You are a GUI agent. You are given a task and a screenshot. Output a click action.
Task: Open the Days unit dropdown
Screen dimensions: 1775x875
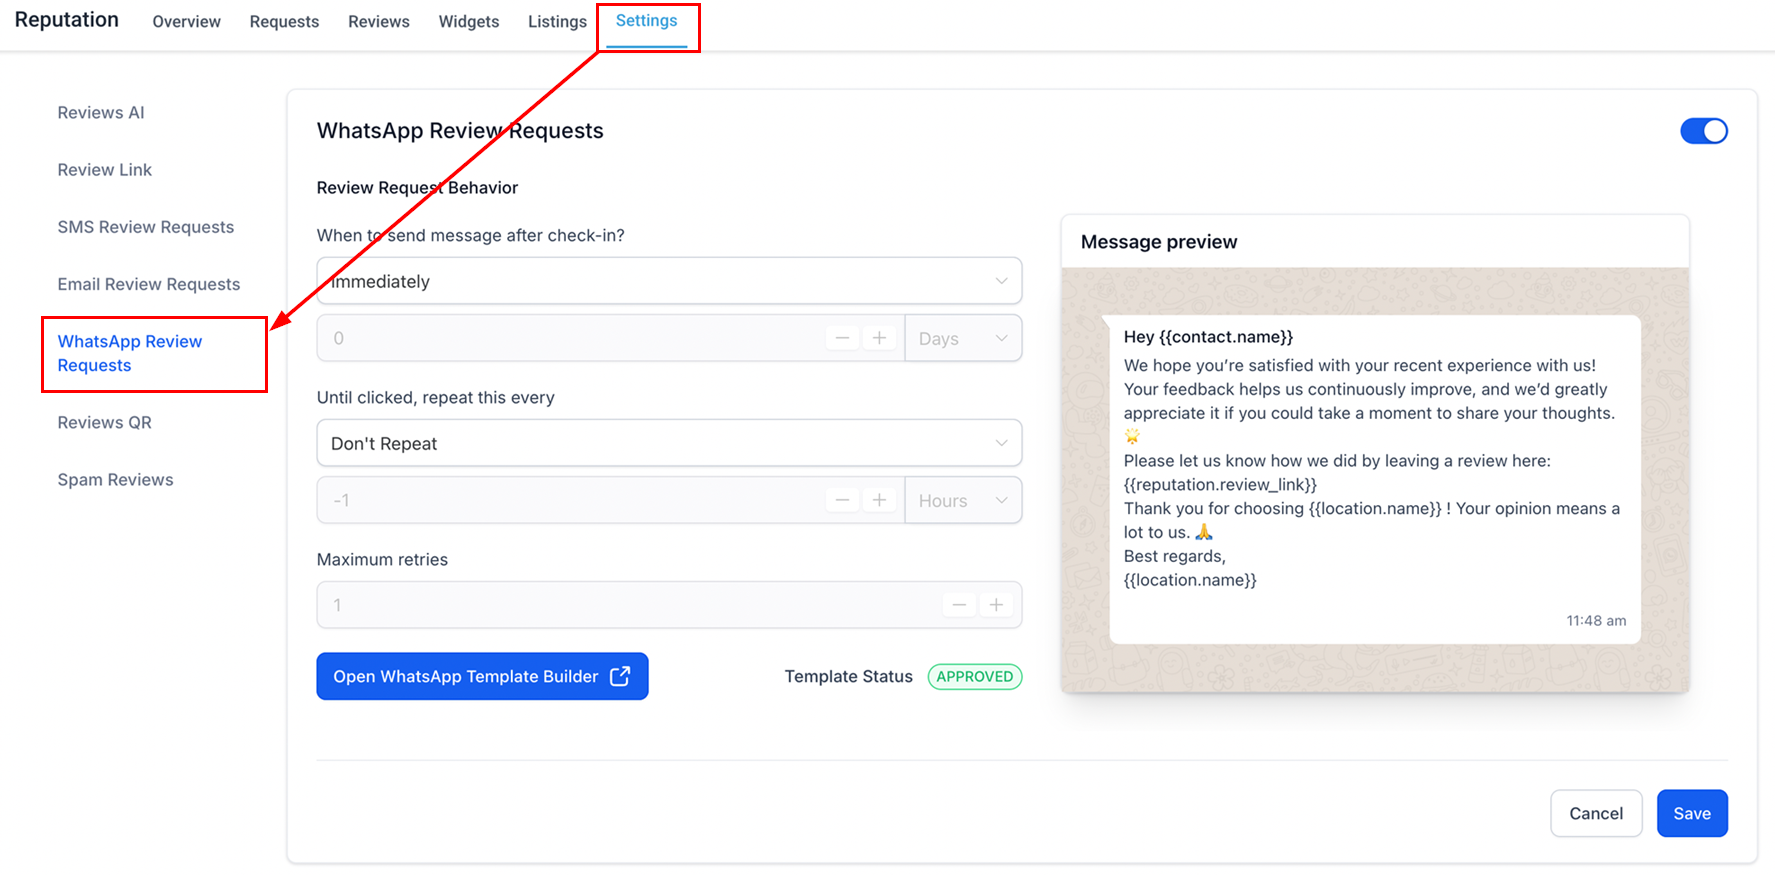(962, 338)
